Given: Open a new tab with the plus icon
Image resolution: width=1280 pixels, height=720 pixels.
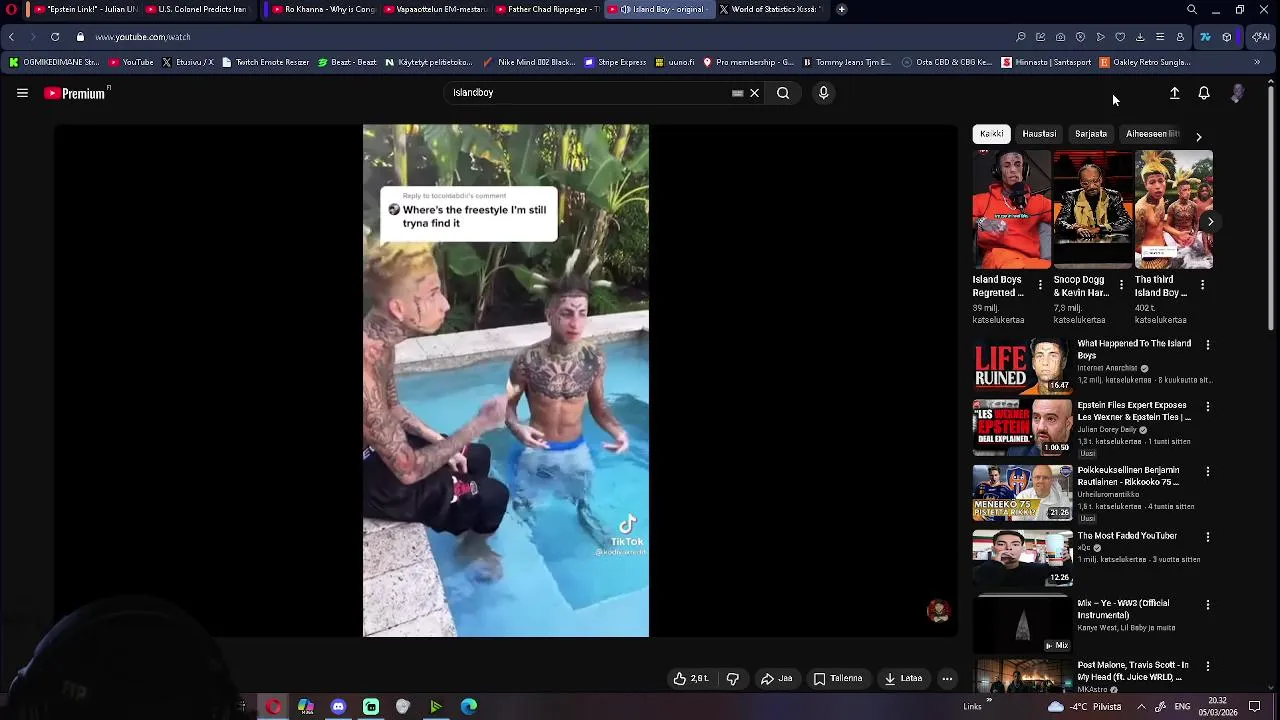Looking at the screenshot, I should point(842,9).
